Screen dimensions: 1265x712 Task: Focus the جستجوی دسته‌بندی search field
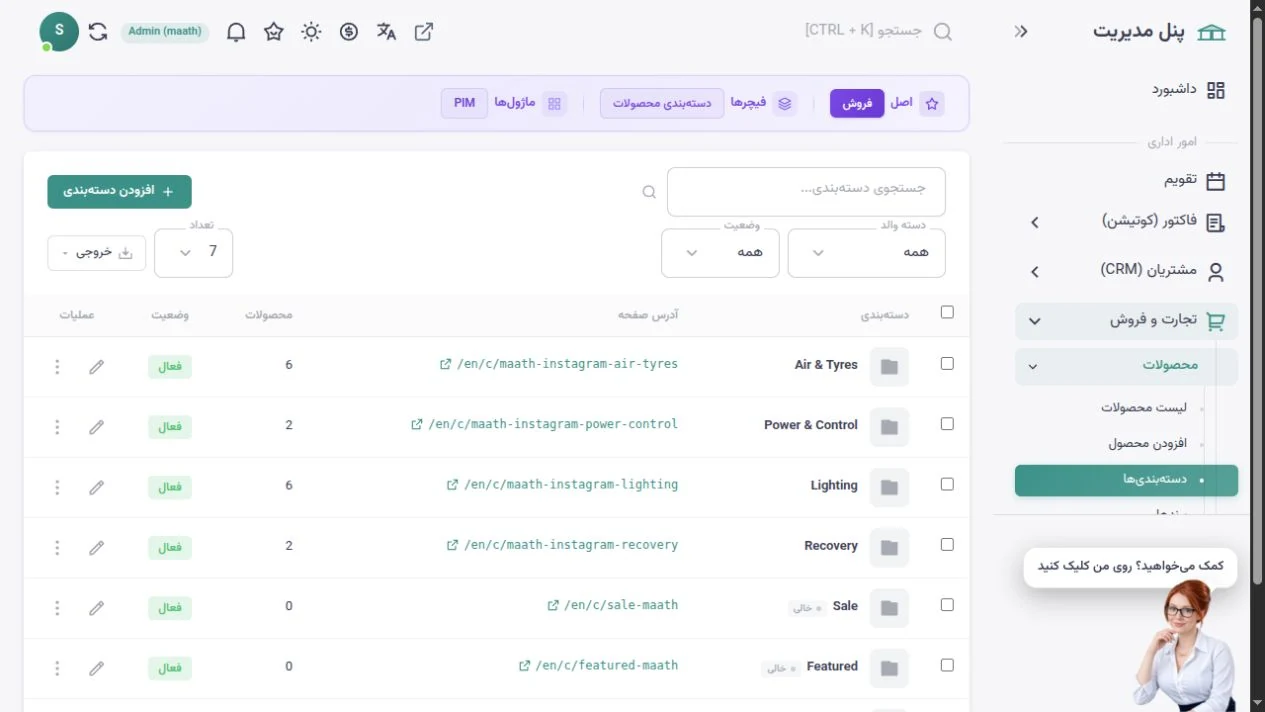tap(806, 191)
